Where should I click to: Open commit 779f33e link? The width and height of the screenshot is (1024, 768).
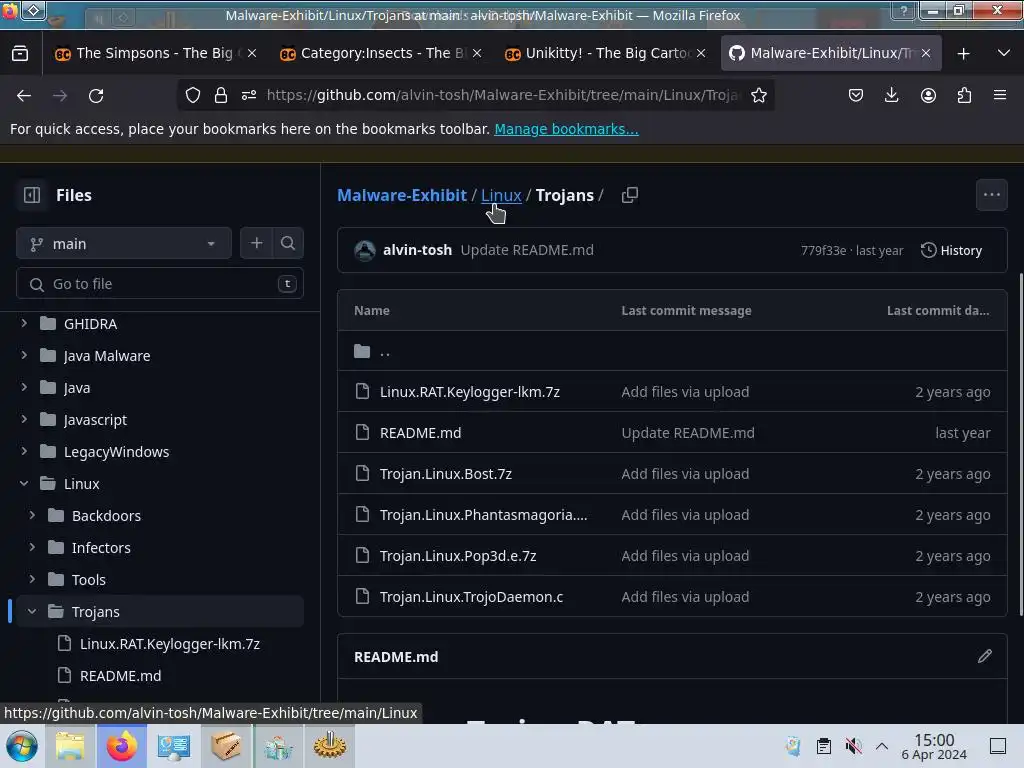pos(824,251)
